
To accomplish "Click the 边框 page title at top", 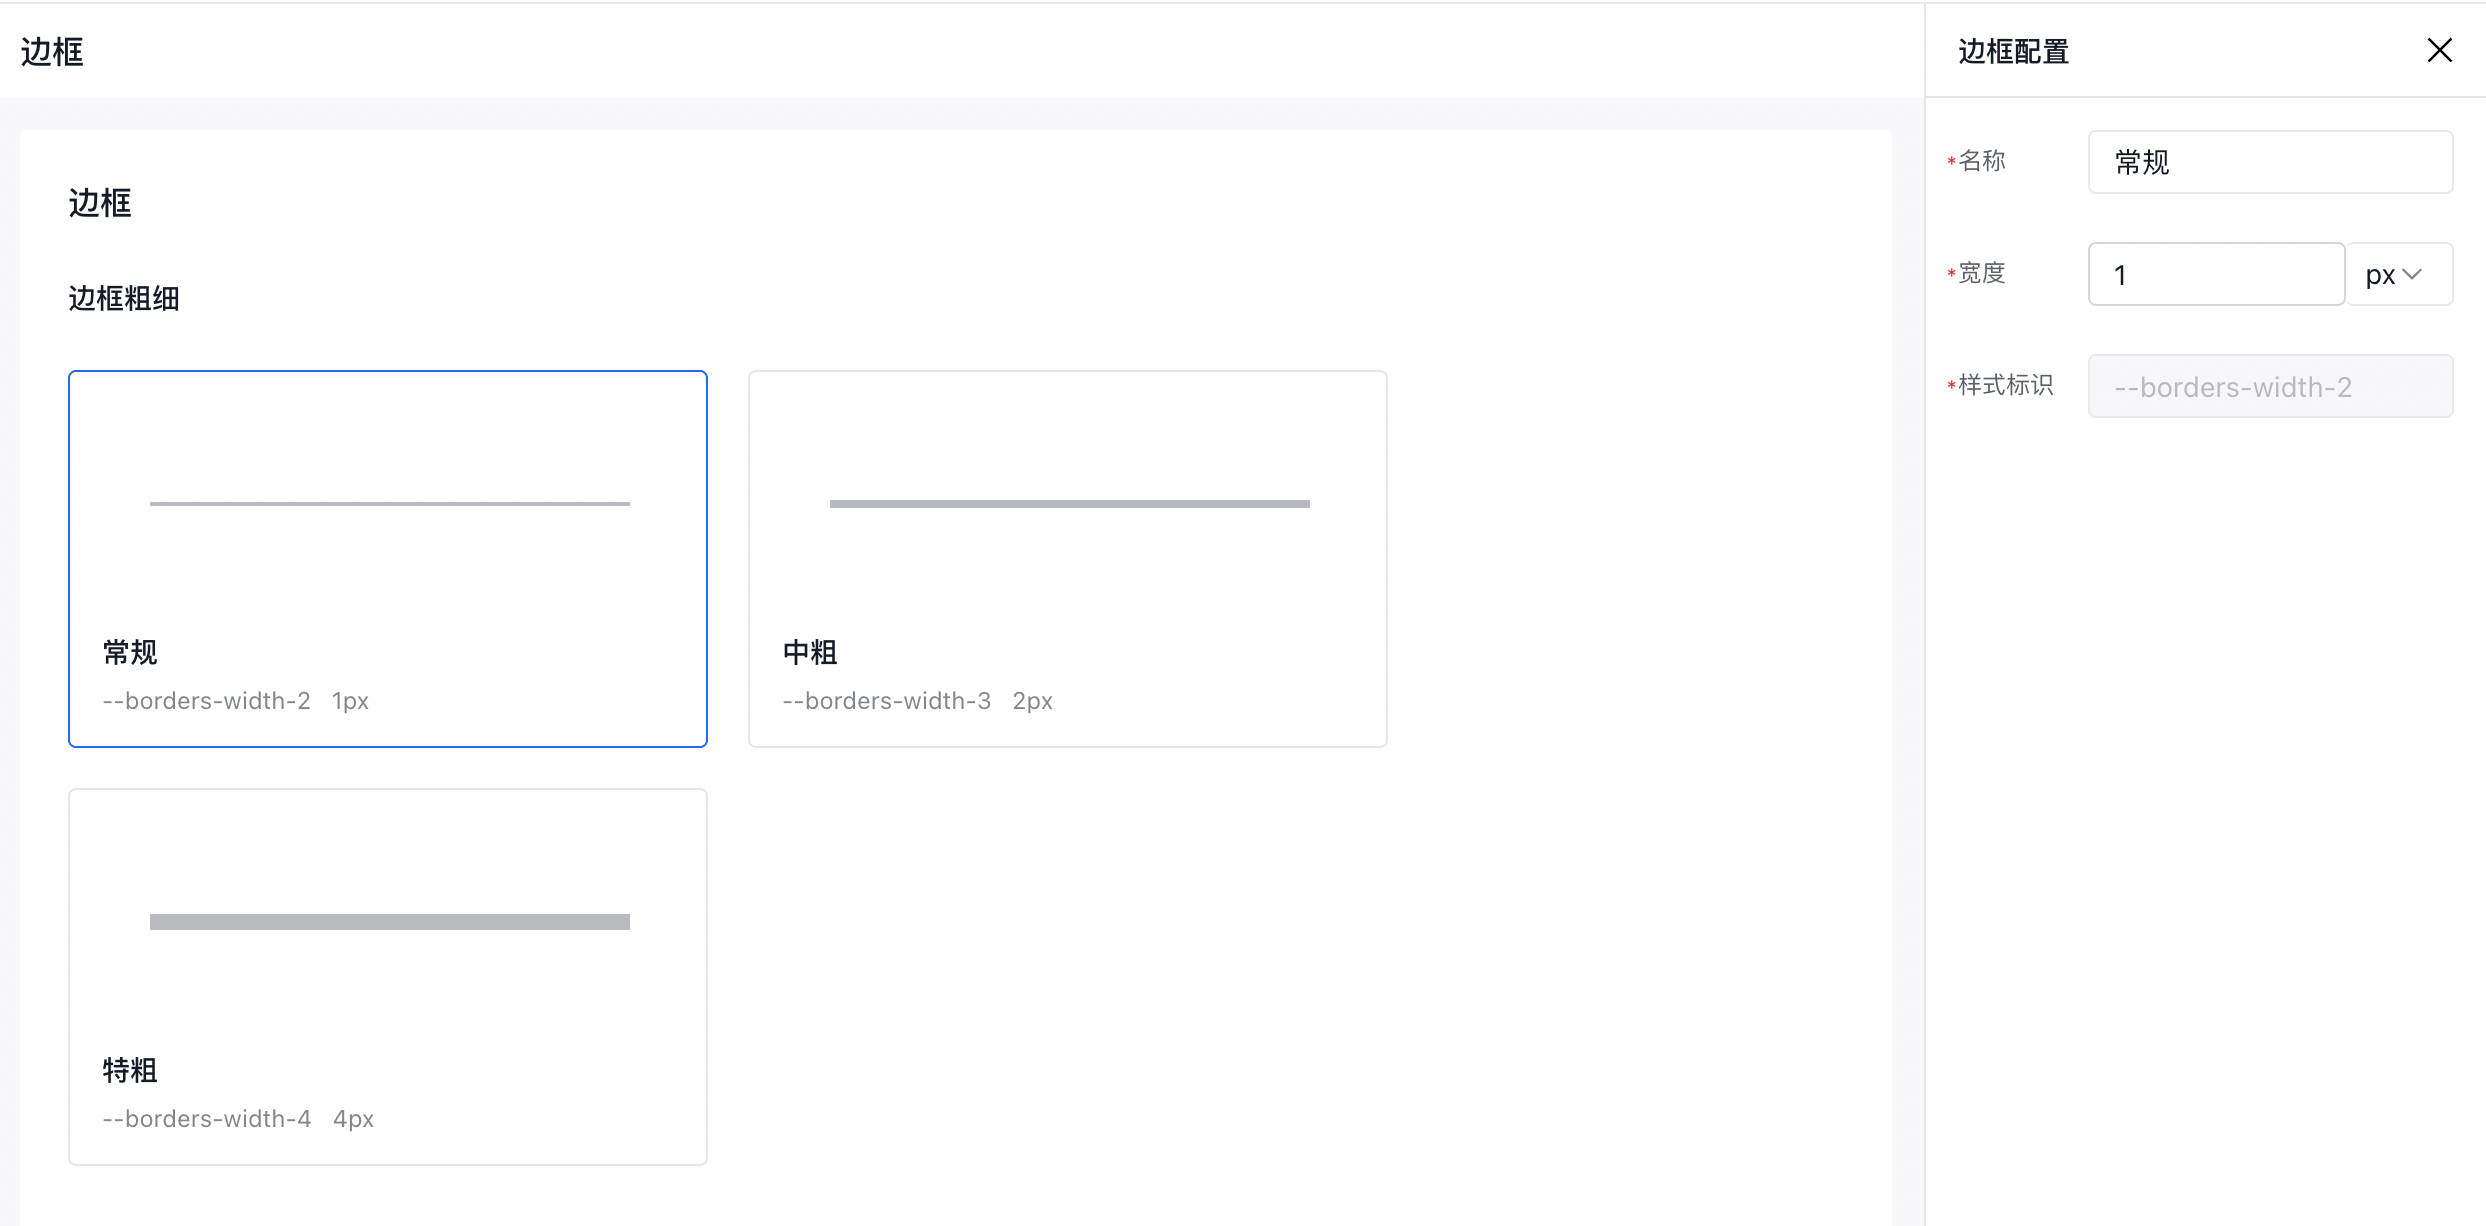I will click(52, 52).
